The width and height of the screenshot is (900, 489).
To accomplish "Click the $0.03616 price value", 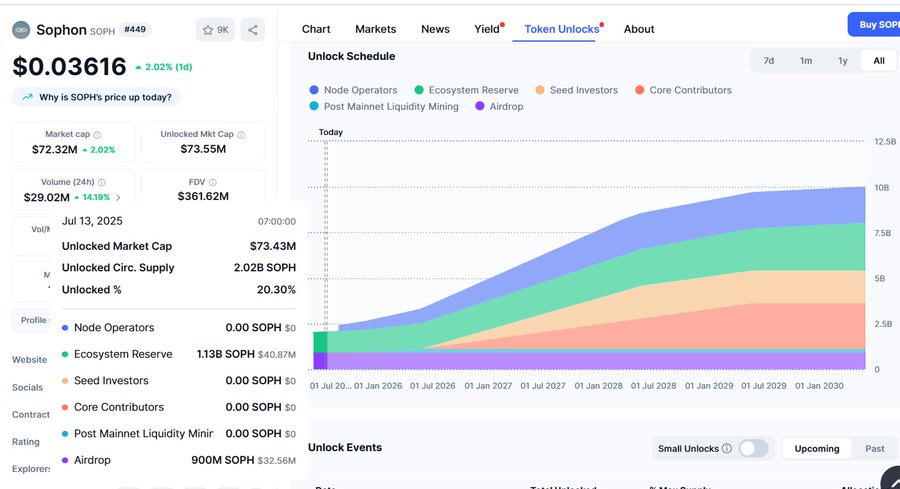I will tap(69, 67).
